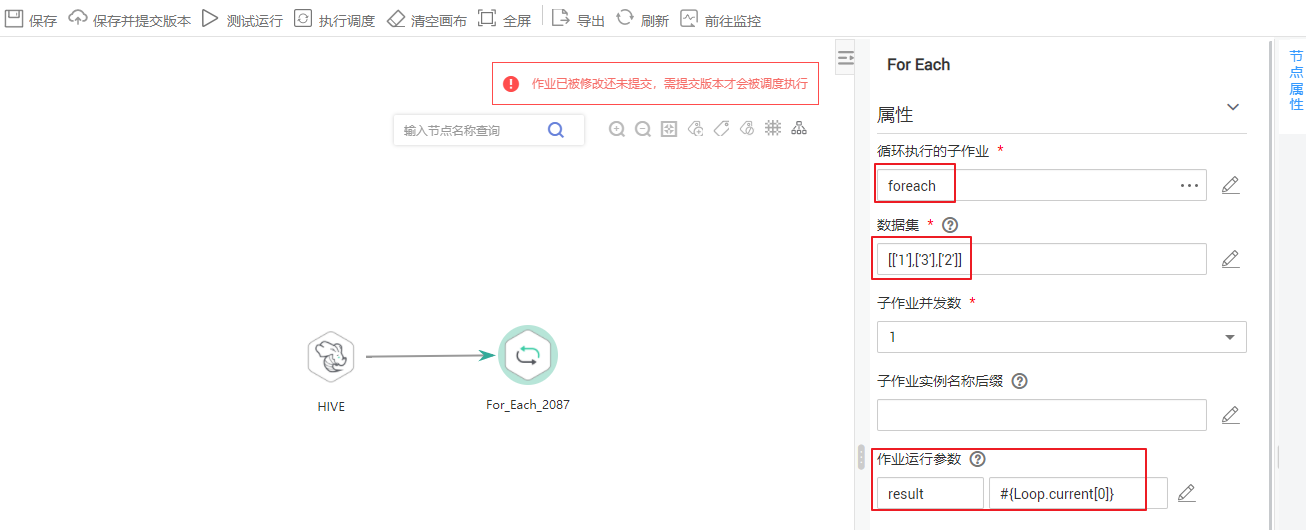
Task: Click the add tag icon
Action: 695,129
